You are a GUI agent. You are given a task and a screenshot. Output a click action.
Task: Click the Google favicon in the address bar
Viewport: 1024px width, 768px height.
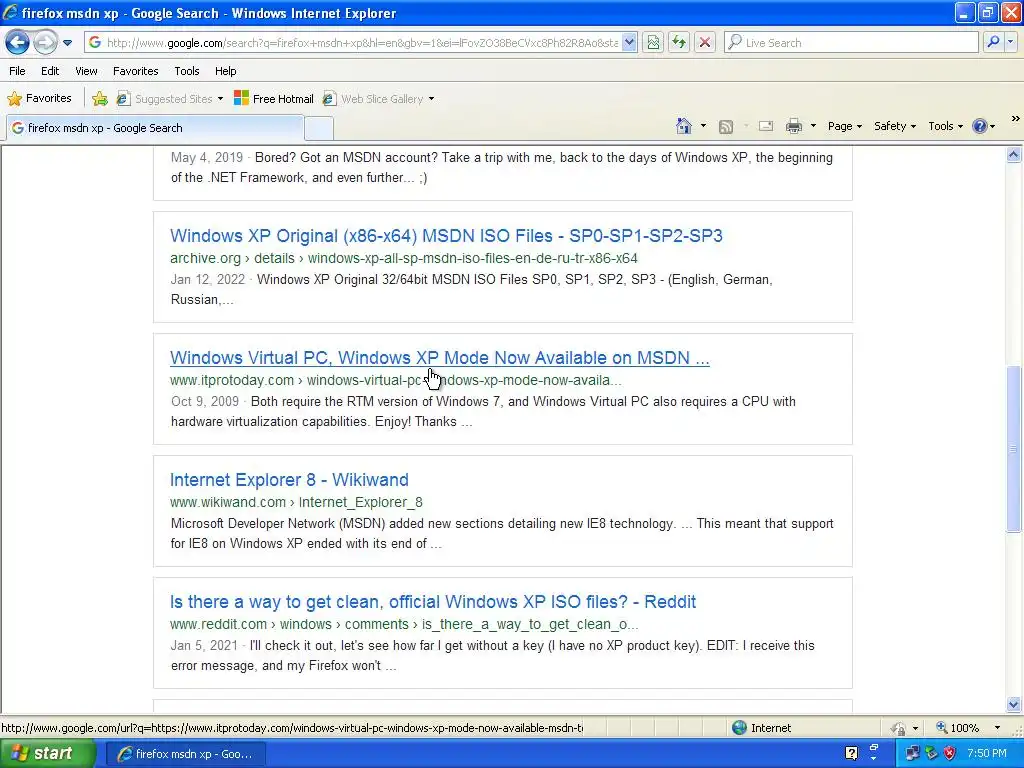coord(95,42)
